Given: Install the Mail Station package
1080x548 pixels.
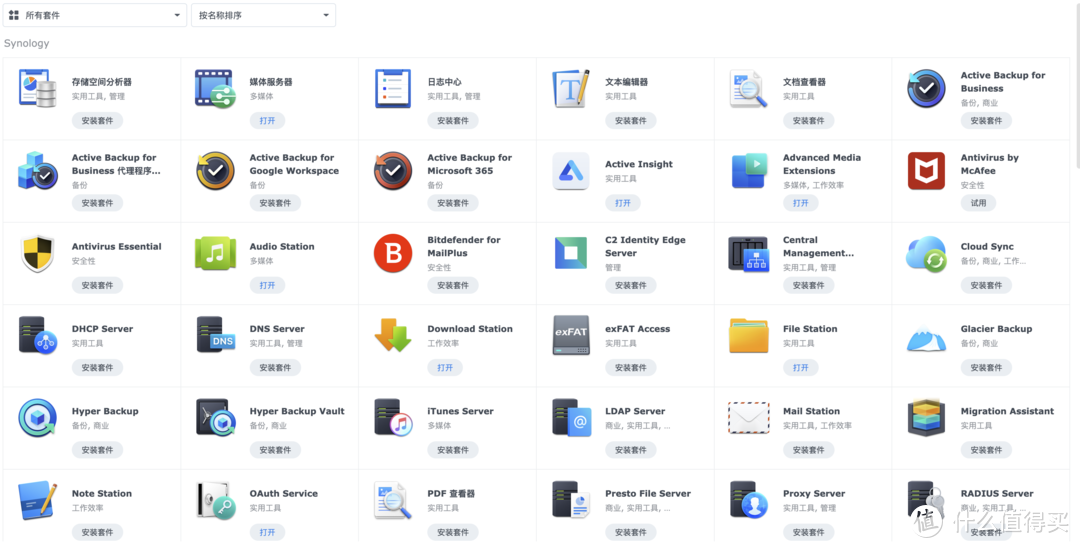Looking at the screenshot, I should [x=808, y=450].
